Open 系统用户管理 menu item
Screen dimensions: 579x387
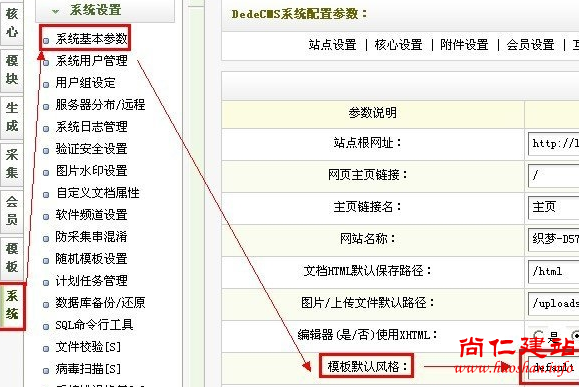tap(92, 61)
